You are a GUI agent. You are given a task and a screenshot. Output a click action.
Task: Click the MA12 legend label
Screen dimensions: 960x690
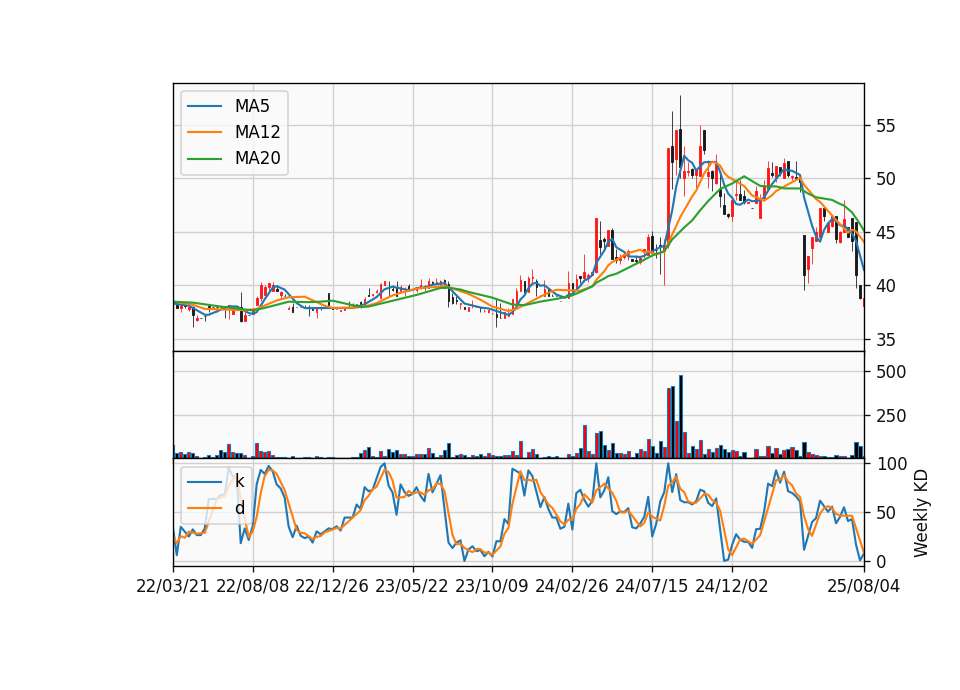tap(257, 132)
